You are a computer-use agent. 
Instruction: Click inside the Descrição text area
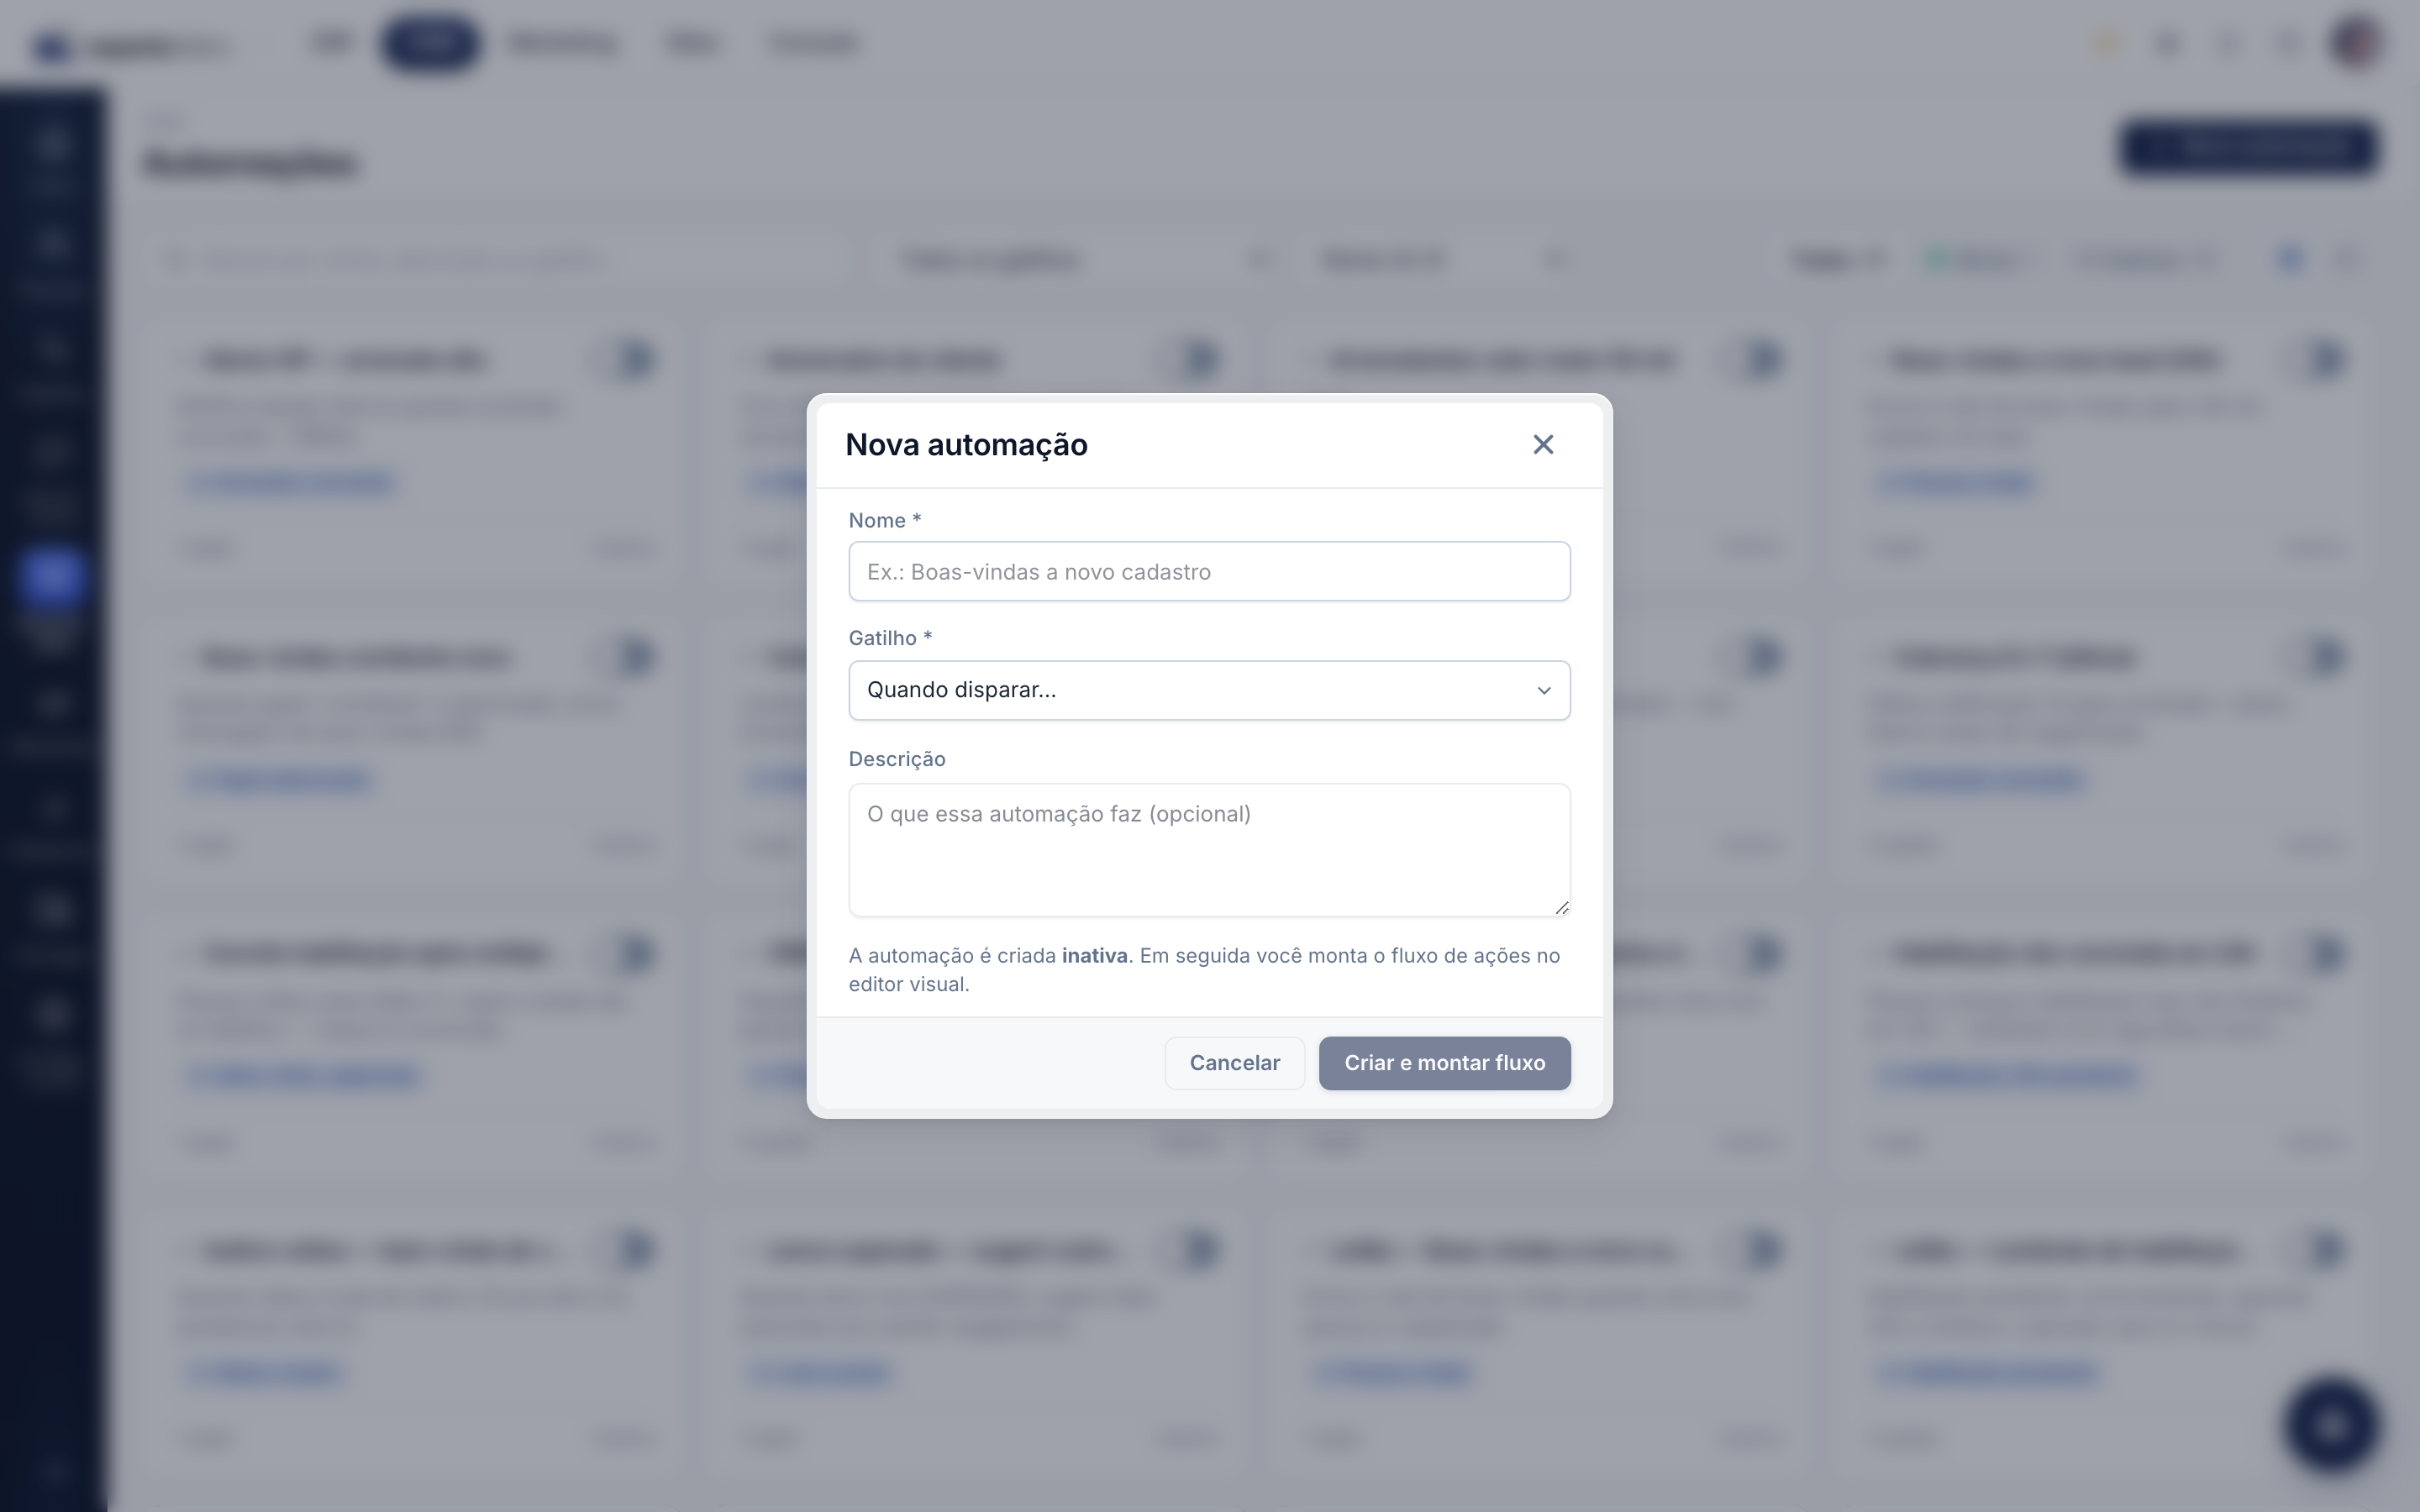pyautogui.click(x=1209, y=850)
